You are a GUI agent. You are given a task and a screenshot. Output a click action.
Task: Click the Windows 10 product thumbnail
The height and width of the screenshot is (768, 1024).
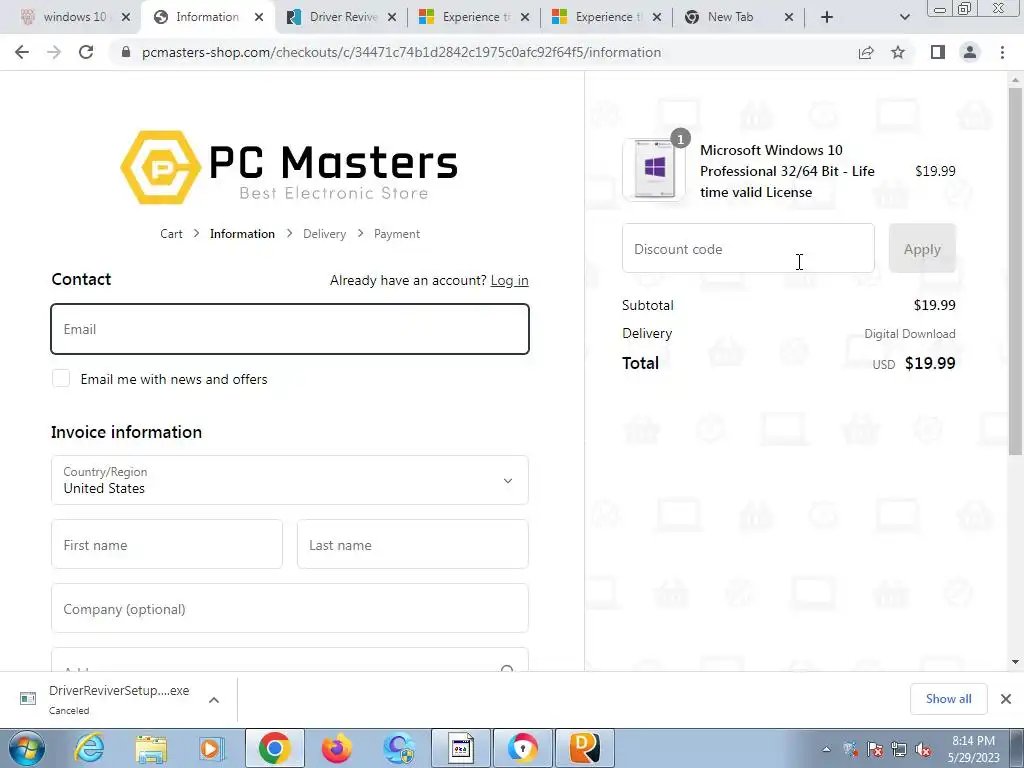pyautogui.click(x=654, y=170)
